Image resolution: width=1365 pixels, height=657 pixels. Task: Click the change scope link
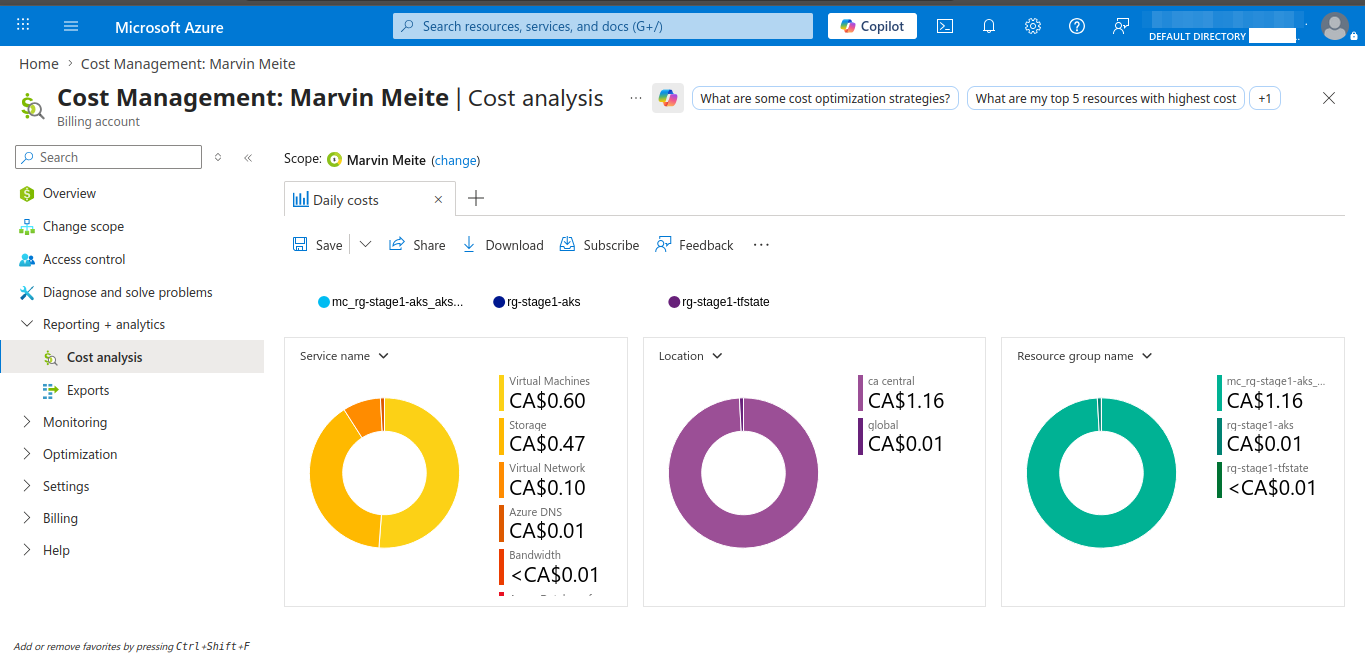pos(455,160)
